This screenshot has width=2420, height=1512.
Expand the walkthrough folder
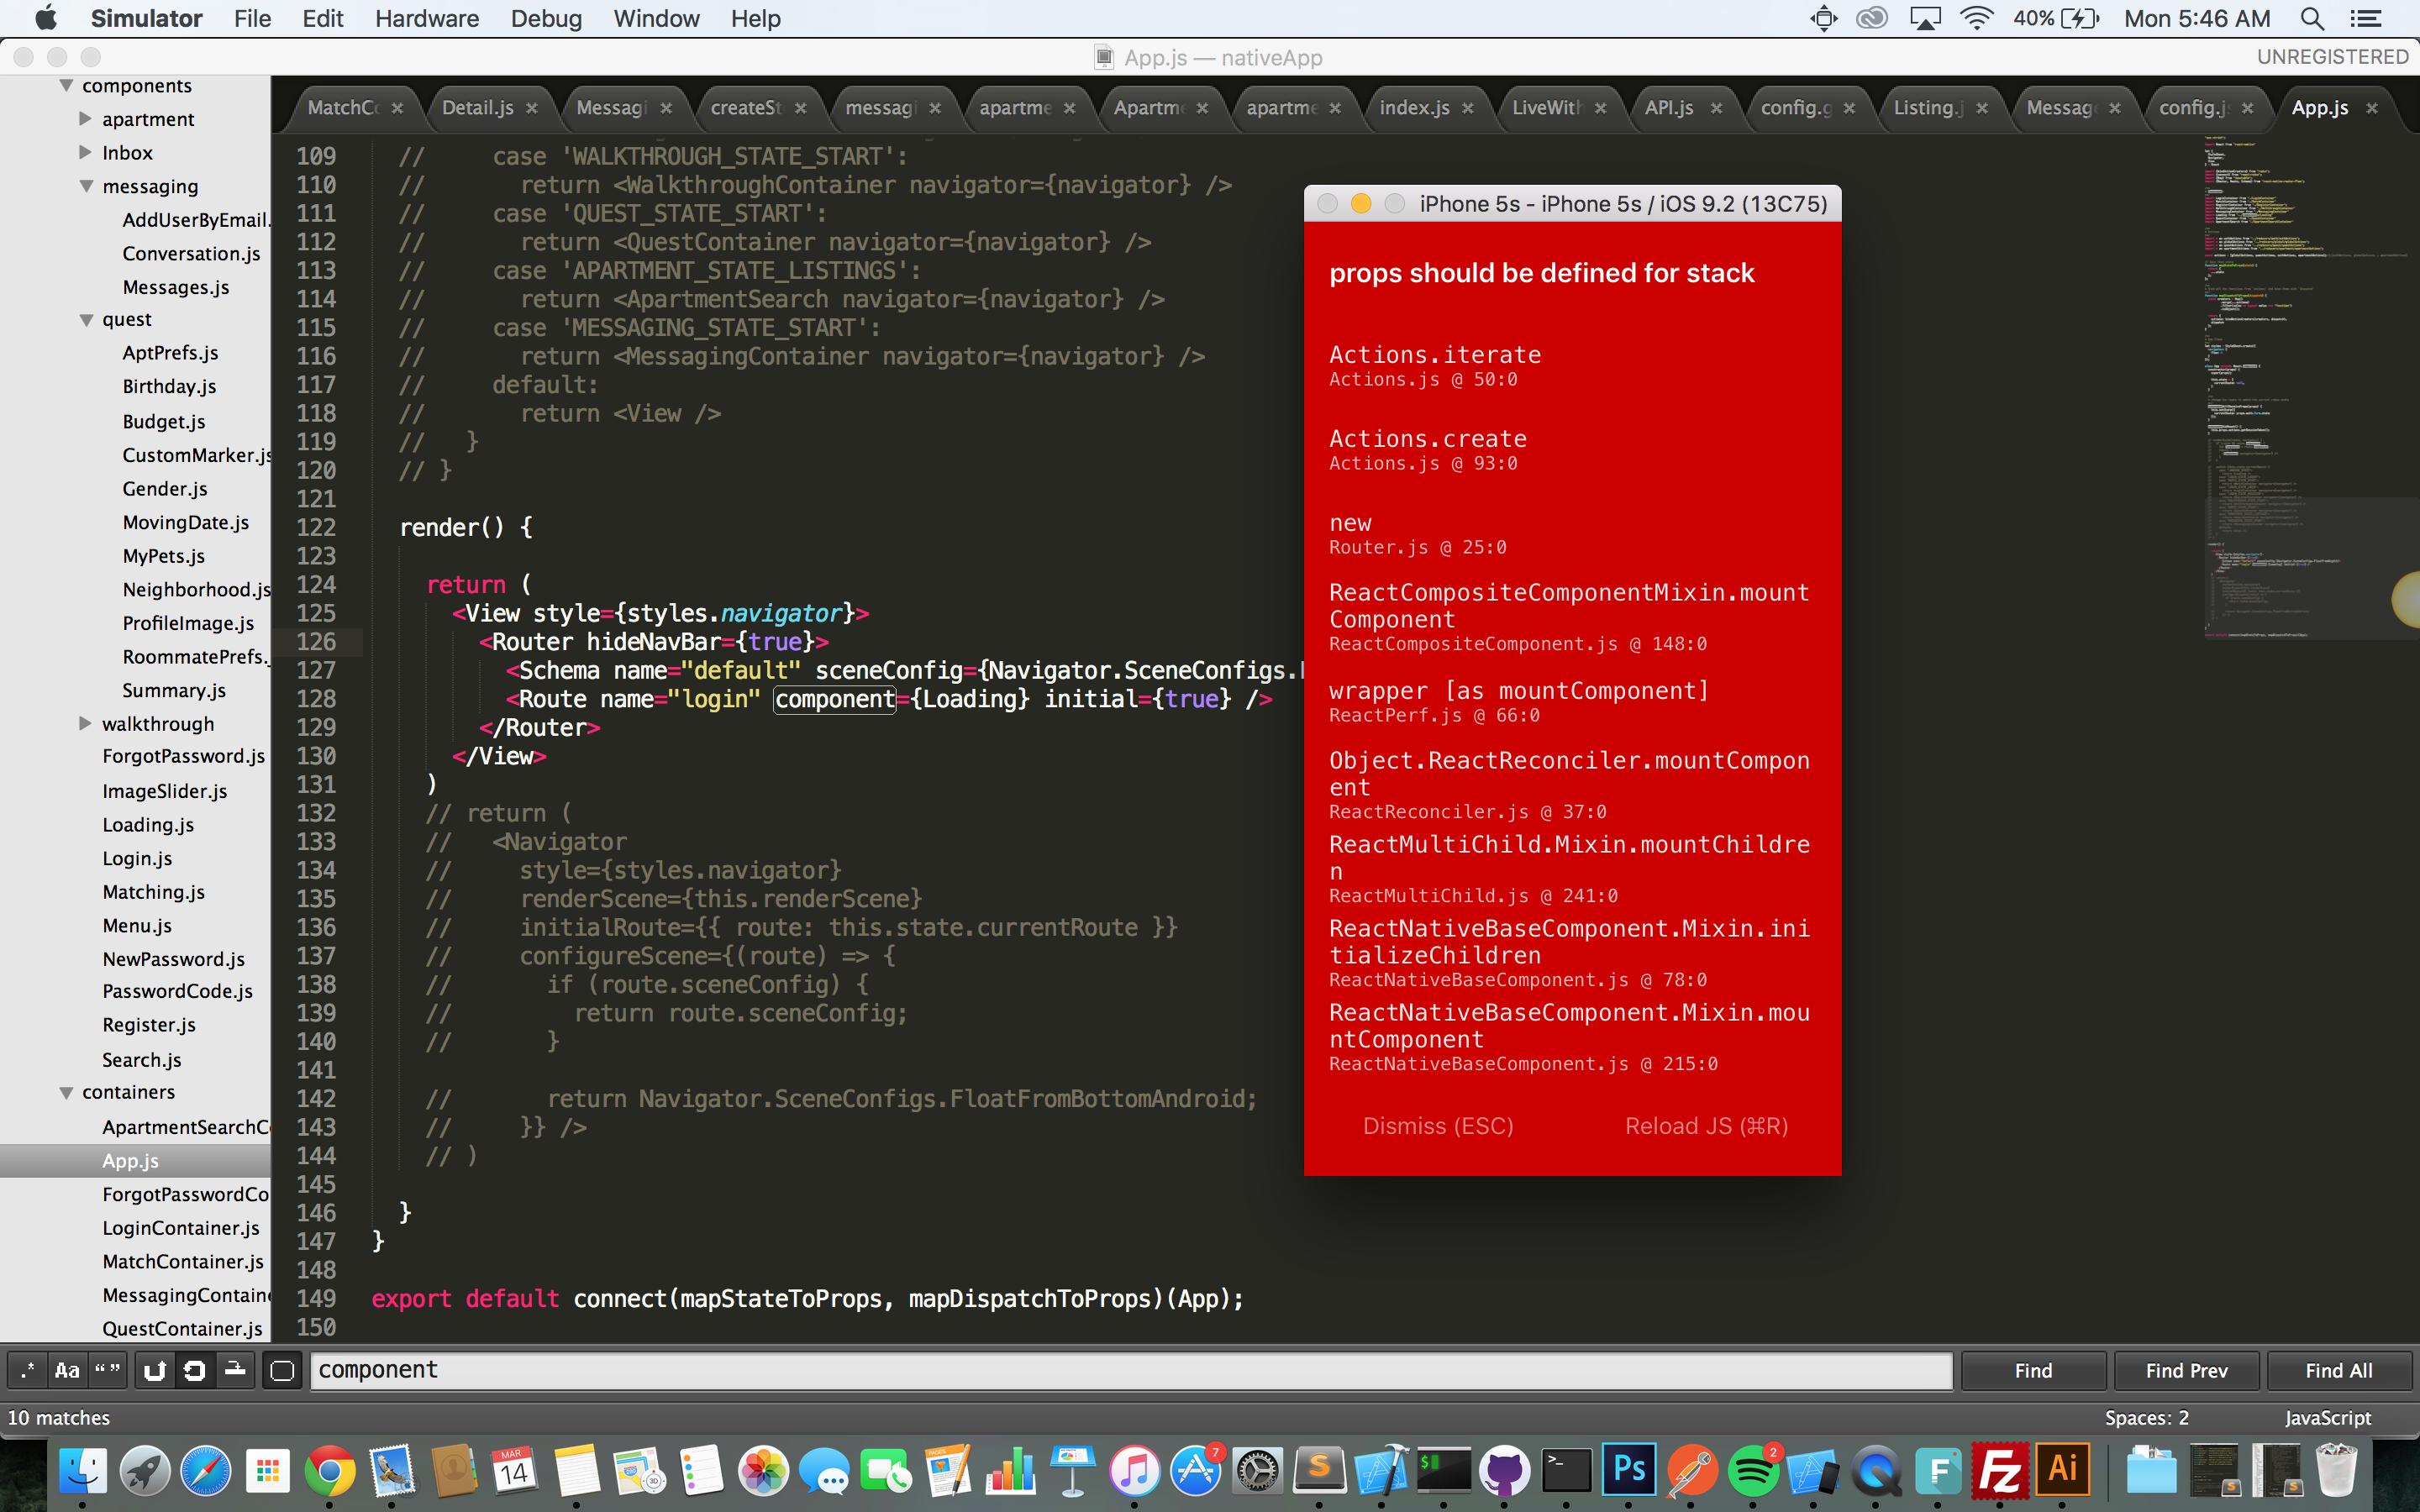tap(86, 723)
